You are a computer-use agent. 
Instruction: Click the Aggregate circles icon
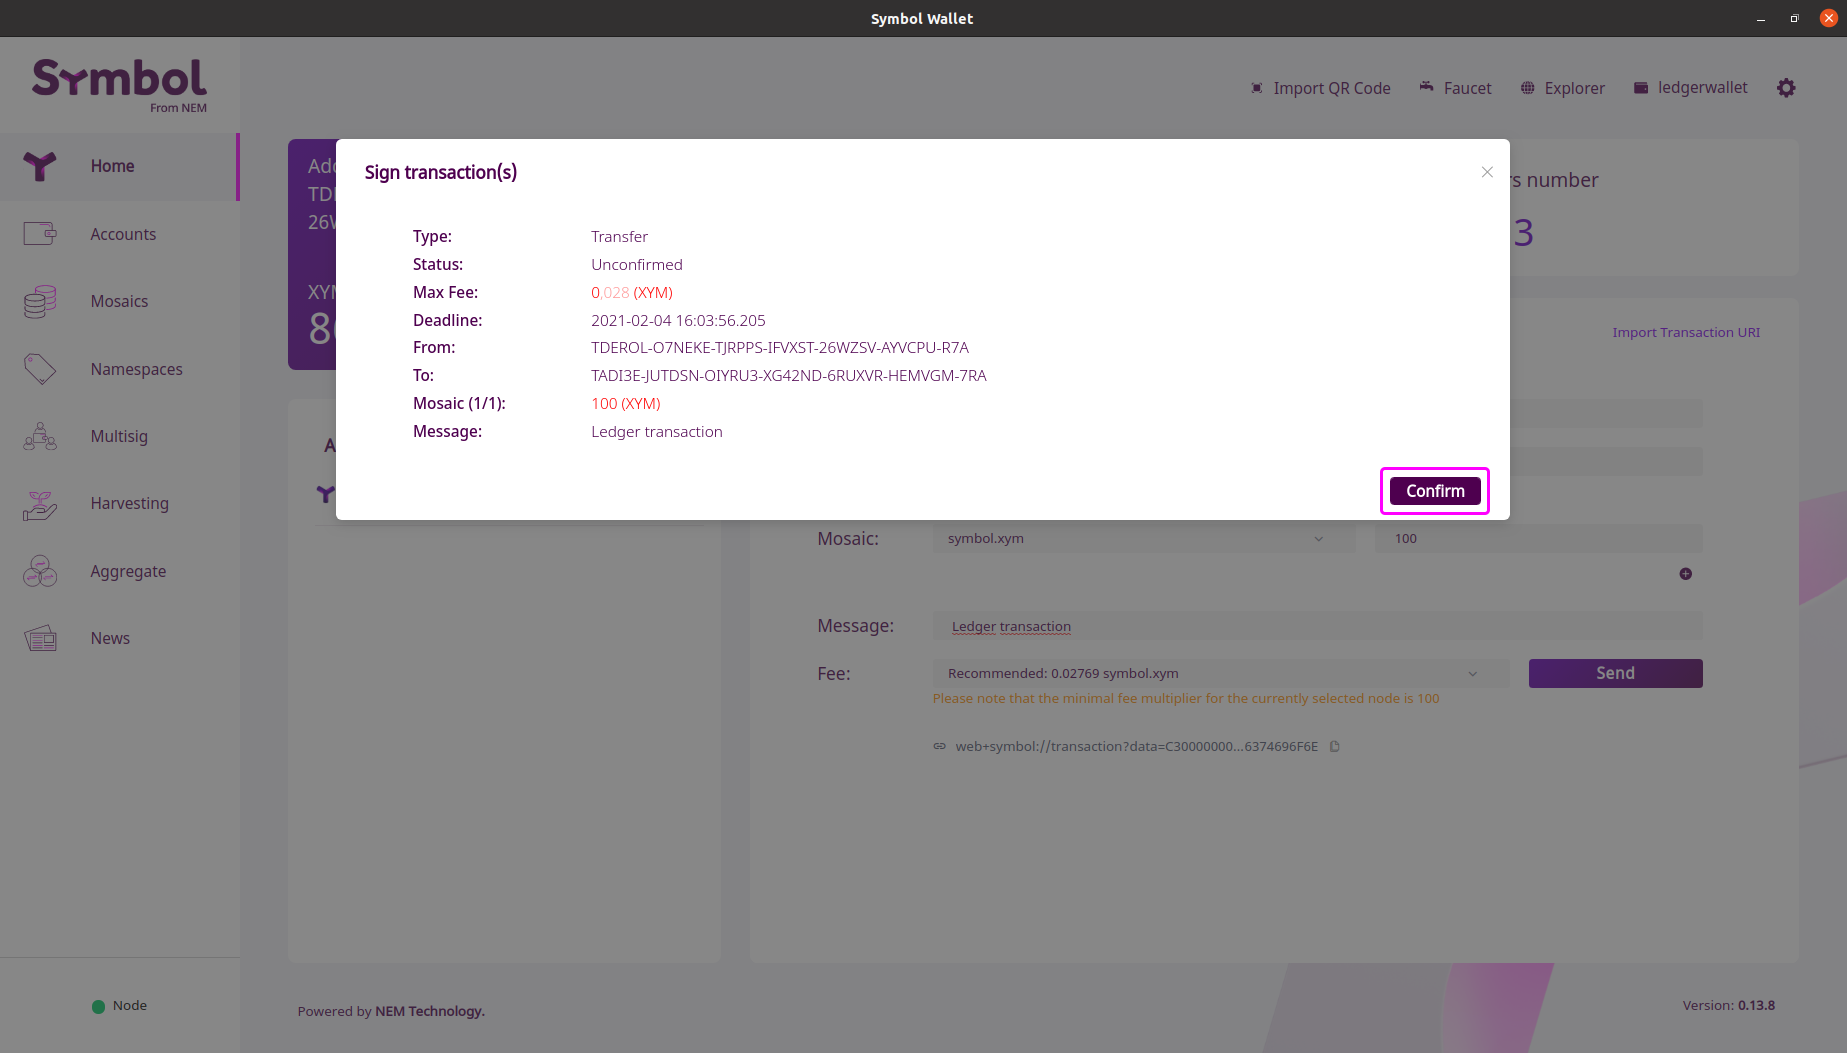tap(40, 571)
